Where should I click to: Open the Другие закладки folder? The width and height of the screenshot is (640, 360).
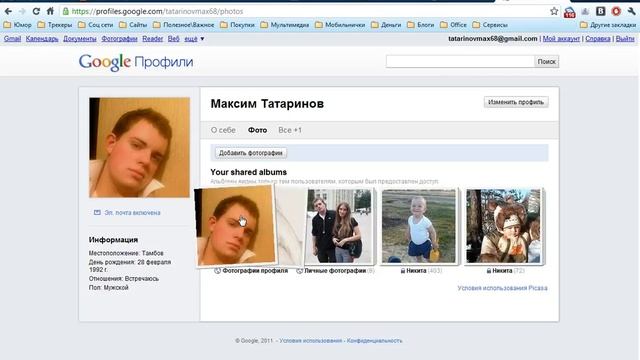(x=608, y=25)
